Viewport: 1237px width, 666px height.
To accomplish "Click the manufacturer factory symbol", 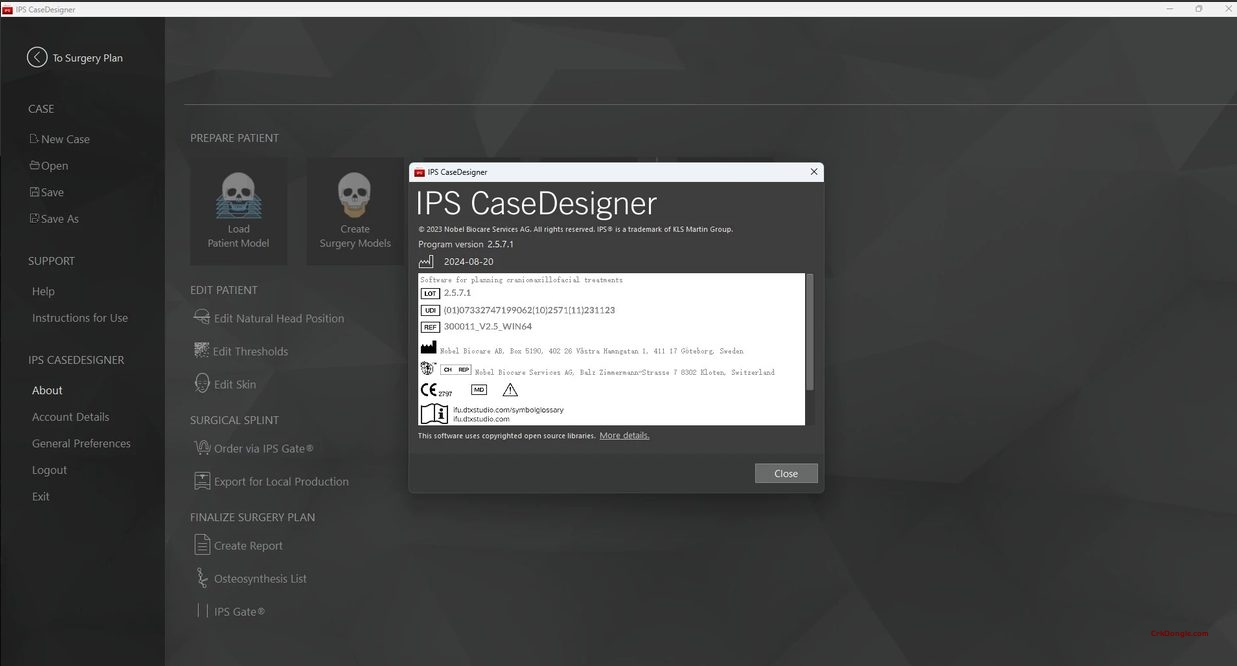I will (x=428, y=347).
